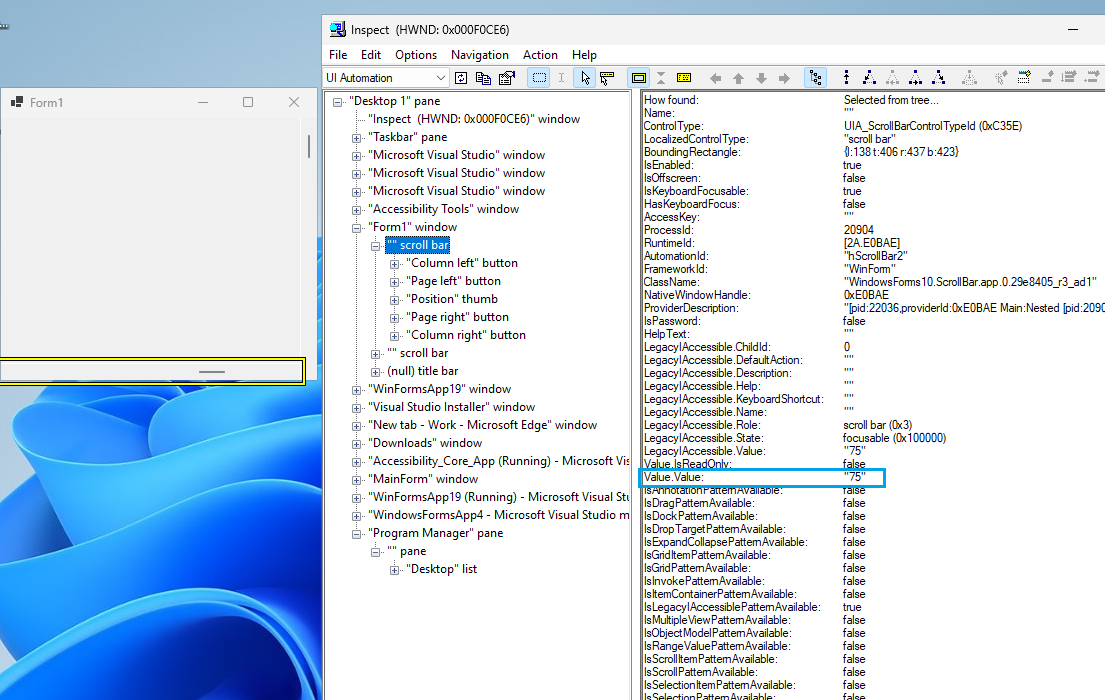Select the "Inspect (HWND: 0x000F0CE6)" window tree item

[x=474, y=118]
